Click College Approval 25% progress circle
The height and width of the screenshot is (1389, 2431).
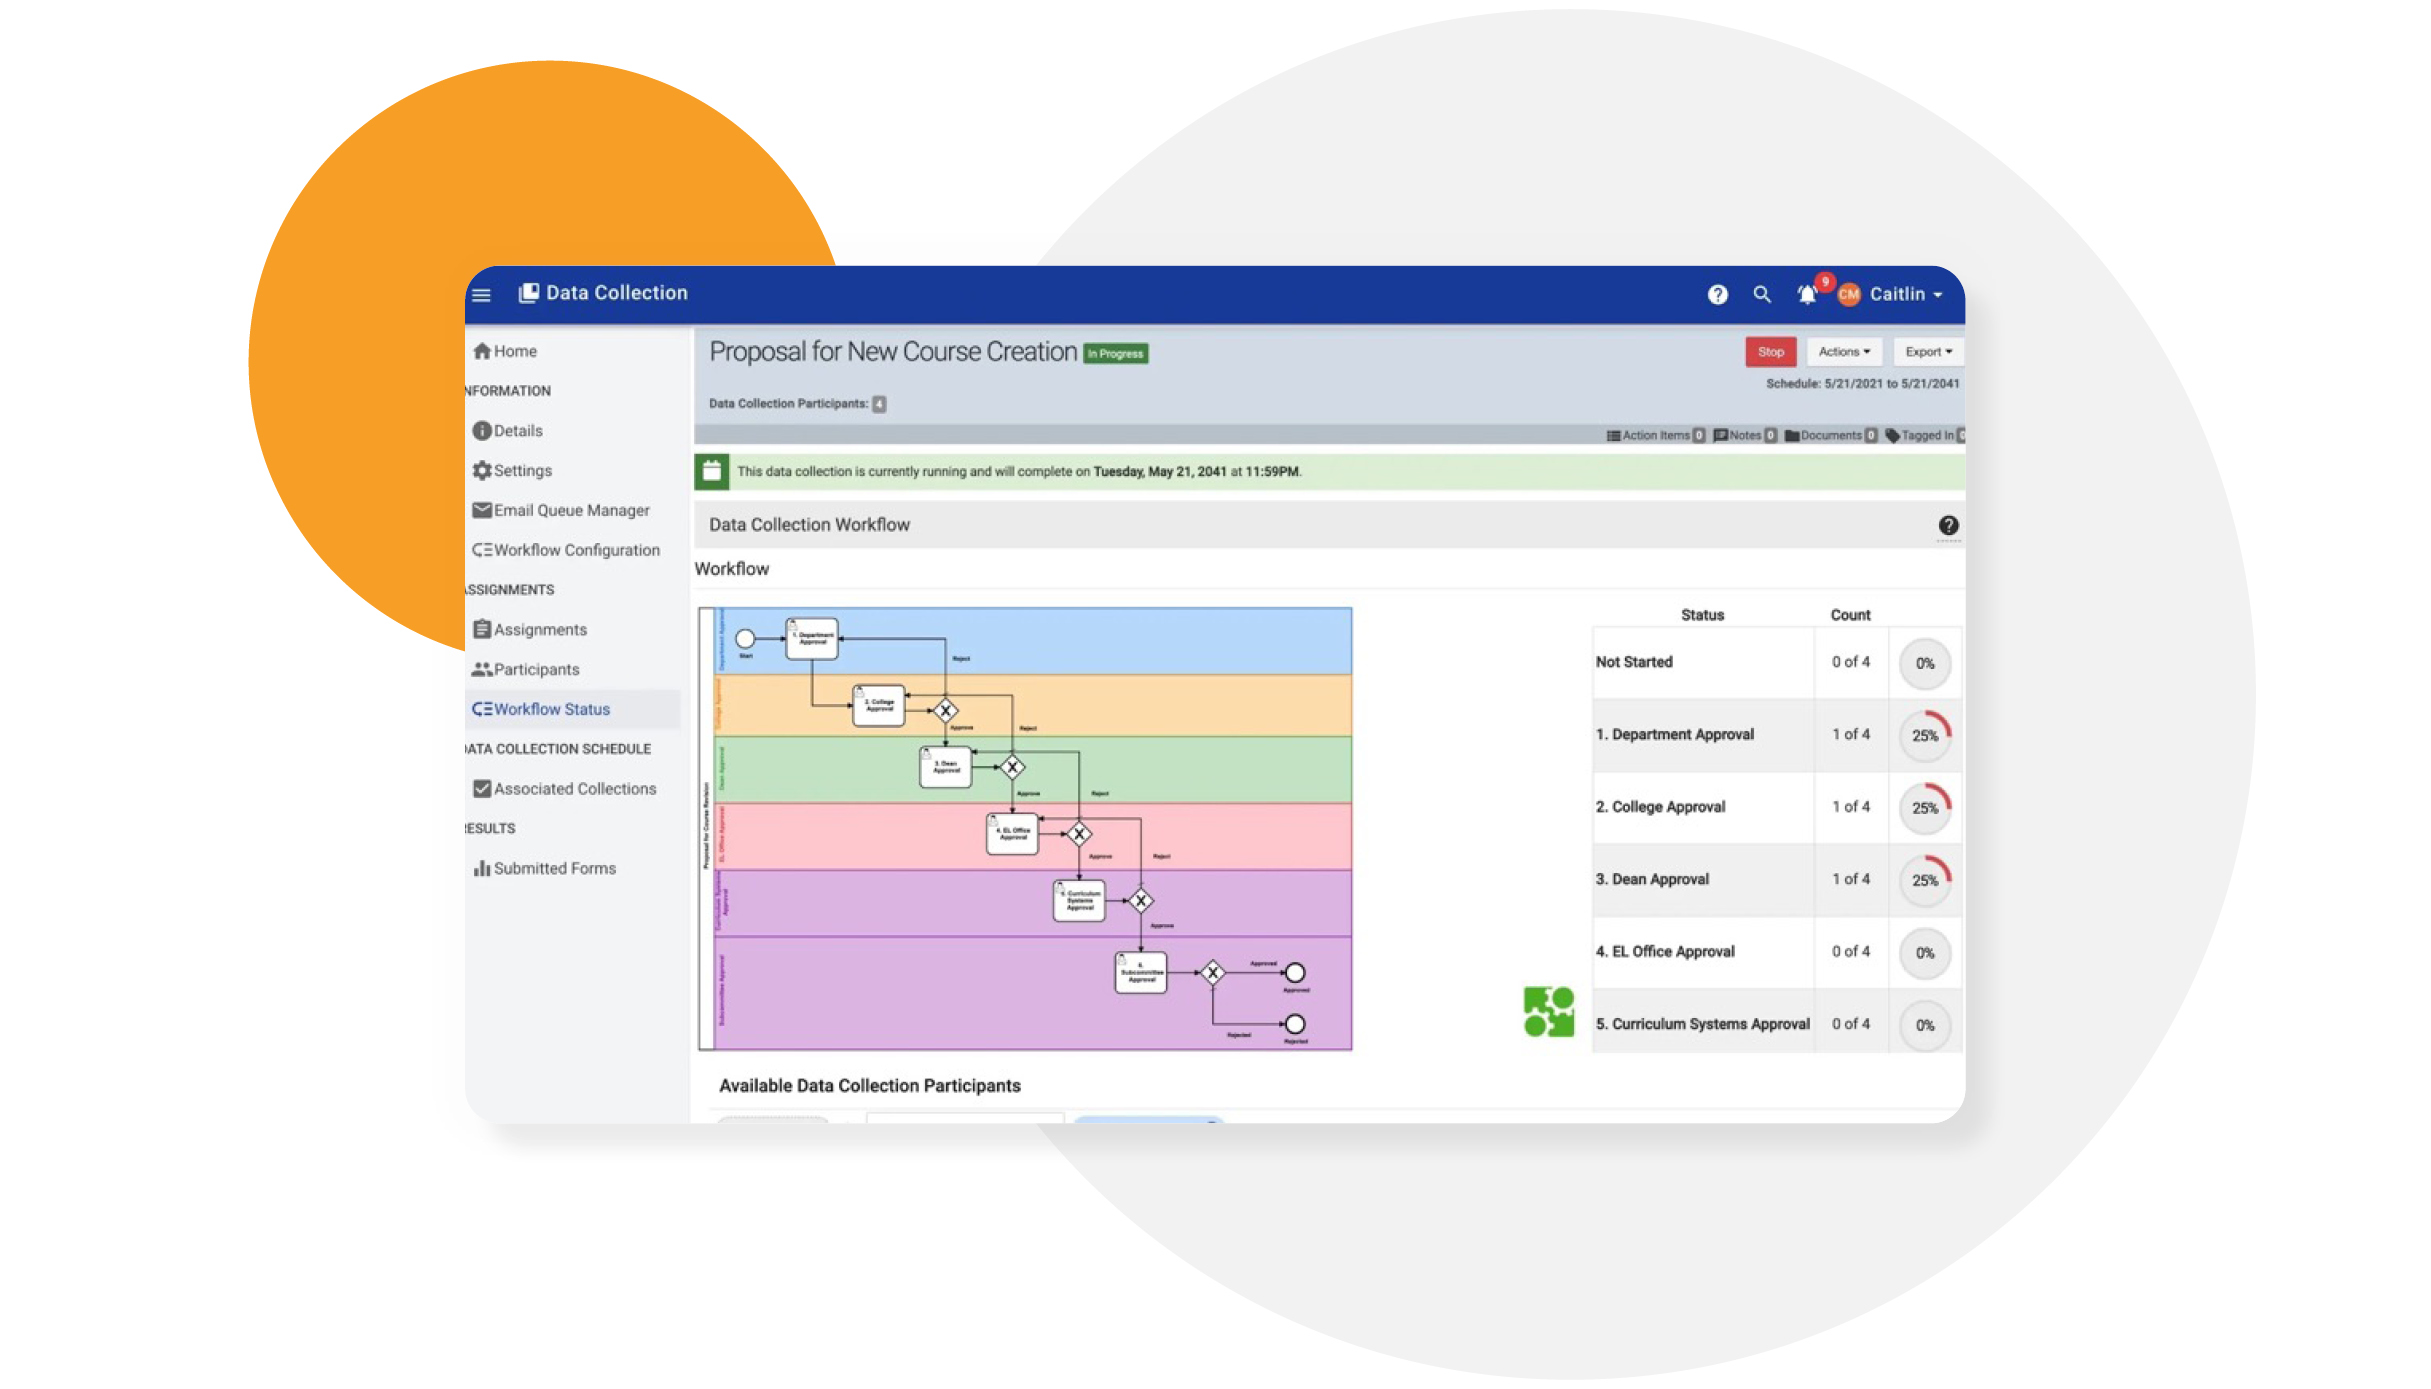(1925, 808)
